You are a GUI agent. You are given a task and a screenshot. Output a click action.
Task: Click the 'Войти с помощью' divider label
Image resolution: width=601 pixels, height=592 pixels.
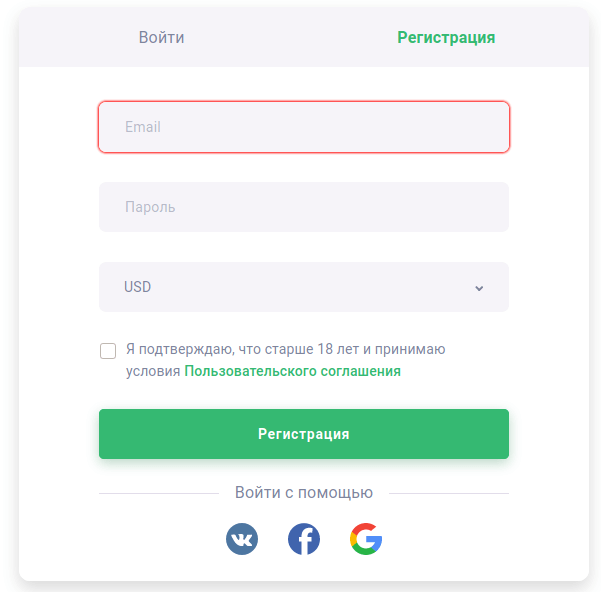(x=303, y=493)
